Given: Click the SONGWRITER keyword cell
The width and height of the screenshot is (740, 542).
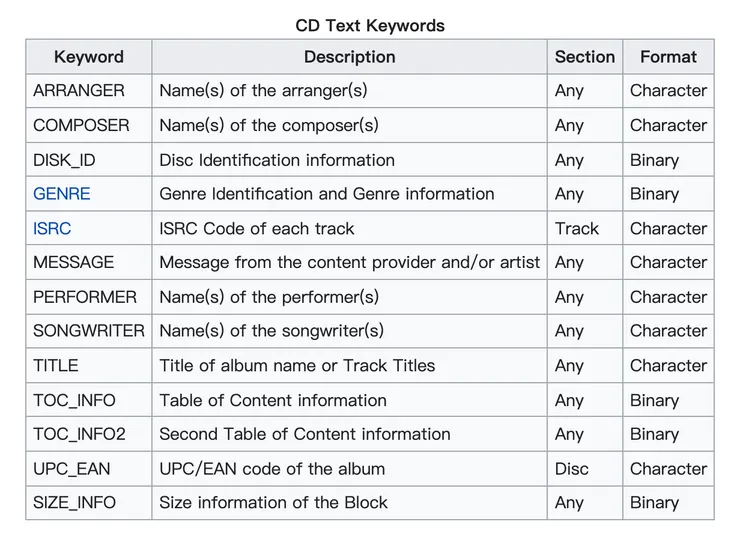Looking at the screenshot, I should [x=89, y=331].
